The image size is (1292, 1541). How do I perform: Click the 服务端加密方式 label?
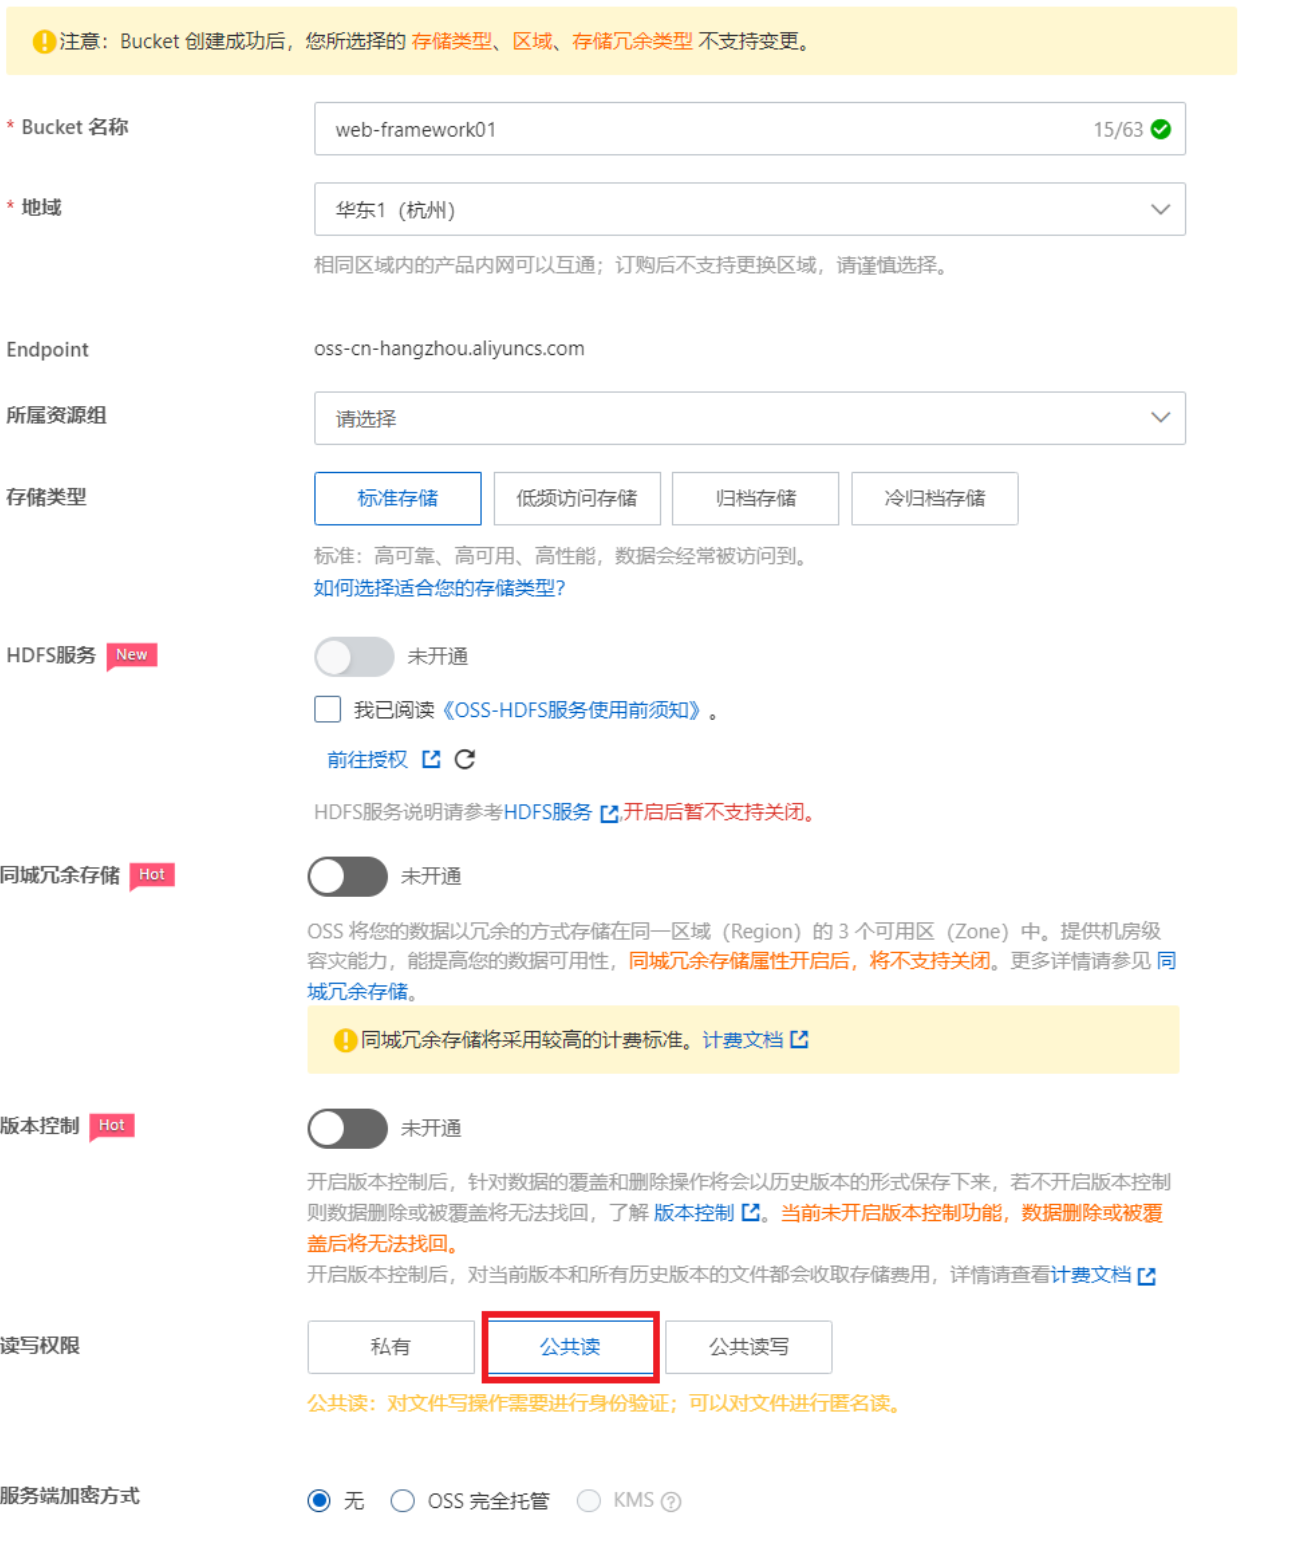point(70,1496)
